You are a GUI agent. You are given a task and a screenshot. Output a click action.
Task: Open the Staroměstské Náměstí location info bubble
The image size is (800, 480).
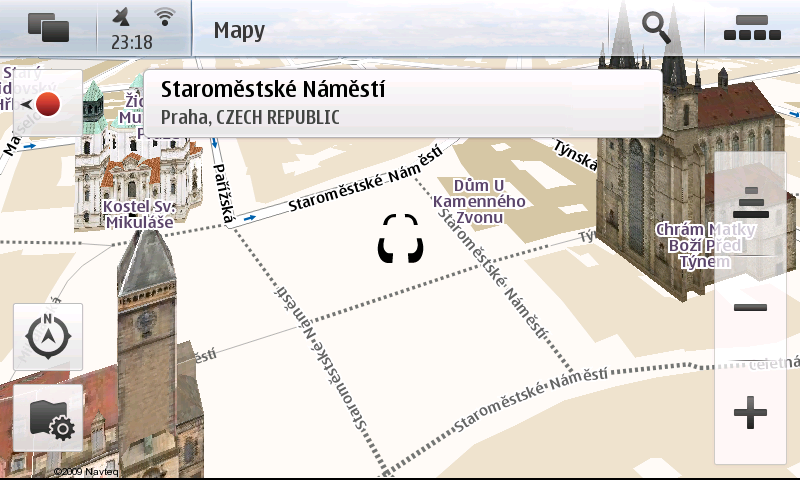click(x=402, y=103)
